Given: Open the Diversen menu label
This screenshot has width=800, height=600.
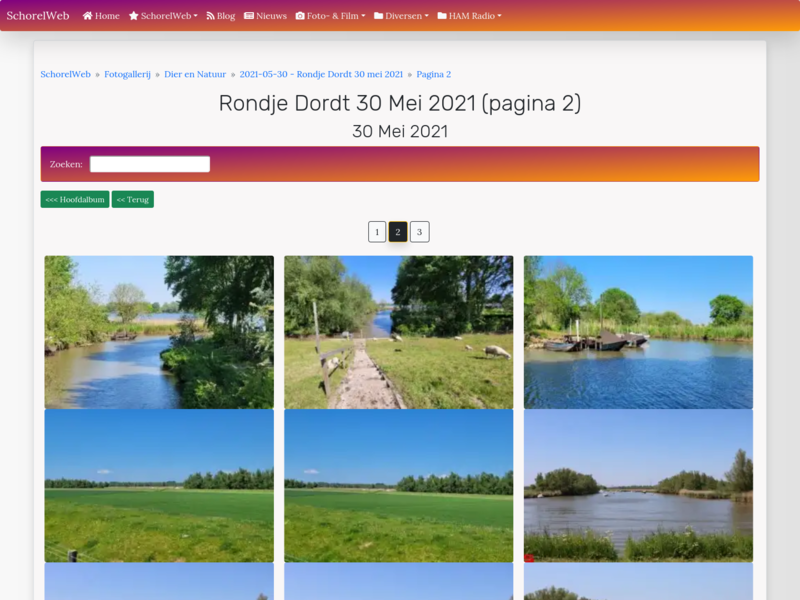Looking at the screenshot, I should 404,16.
